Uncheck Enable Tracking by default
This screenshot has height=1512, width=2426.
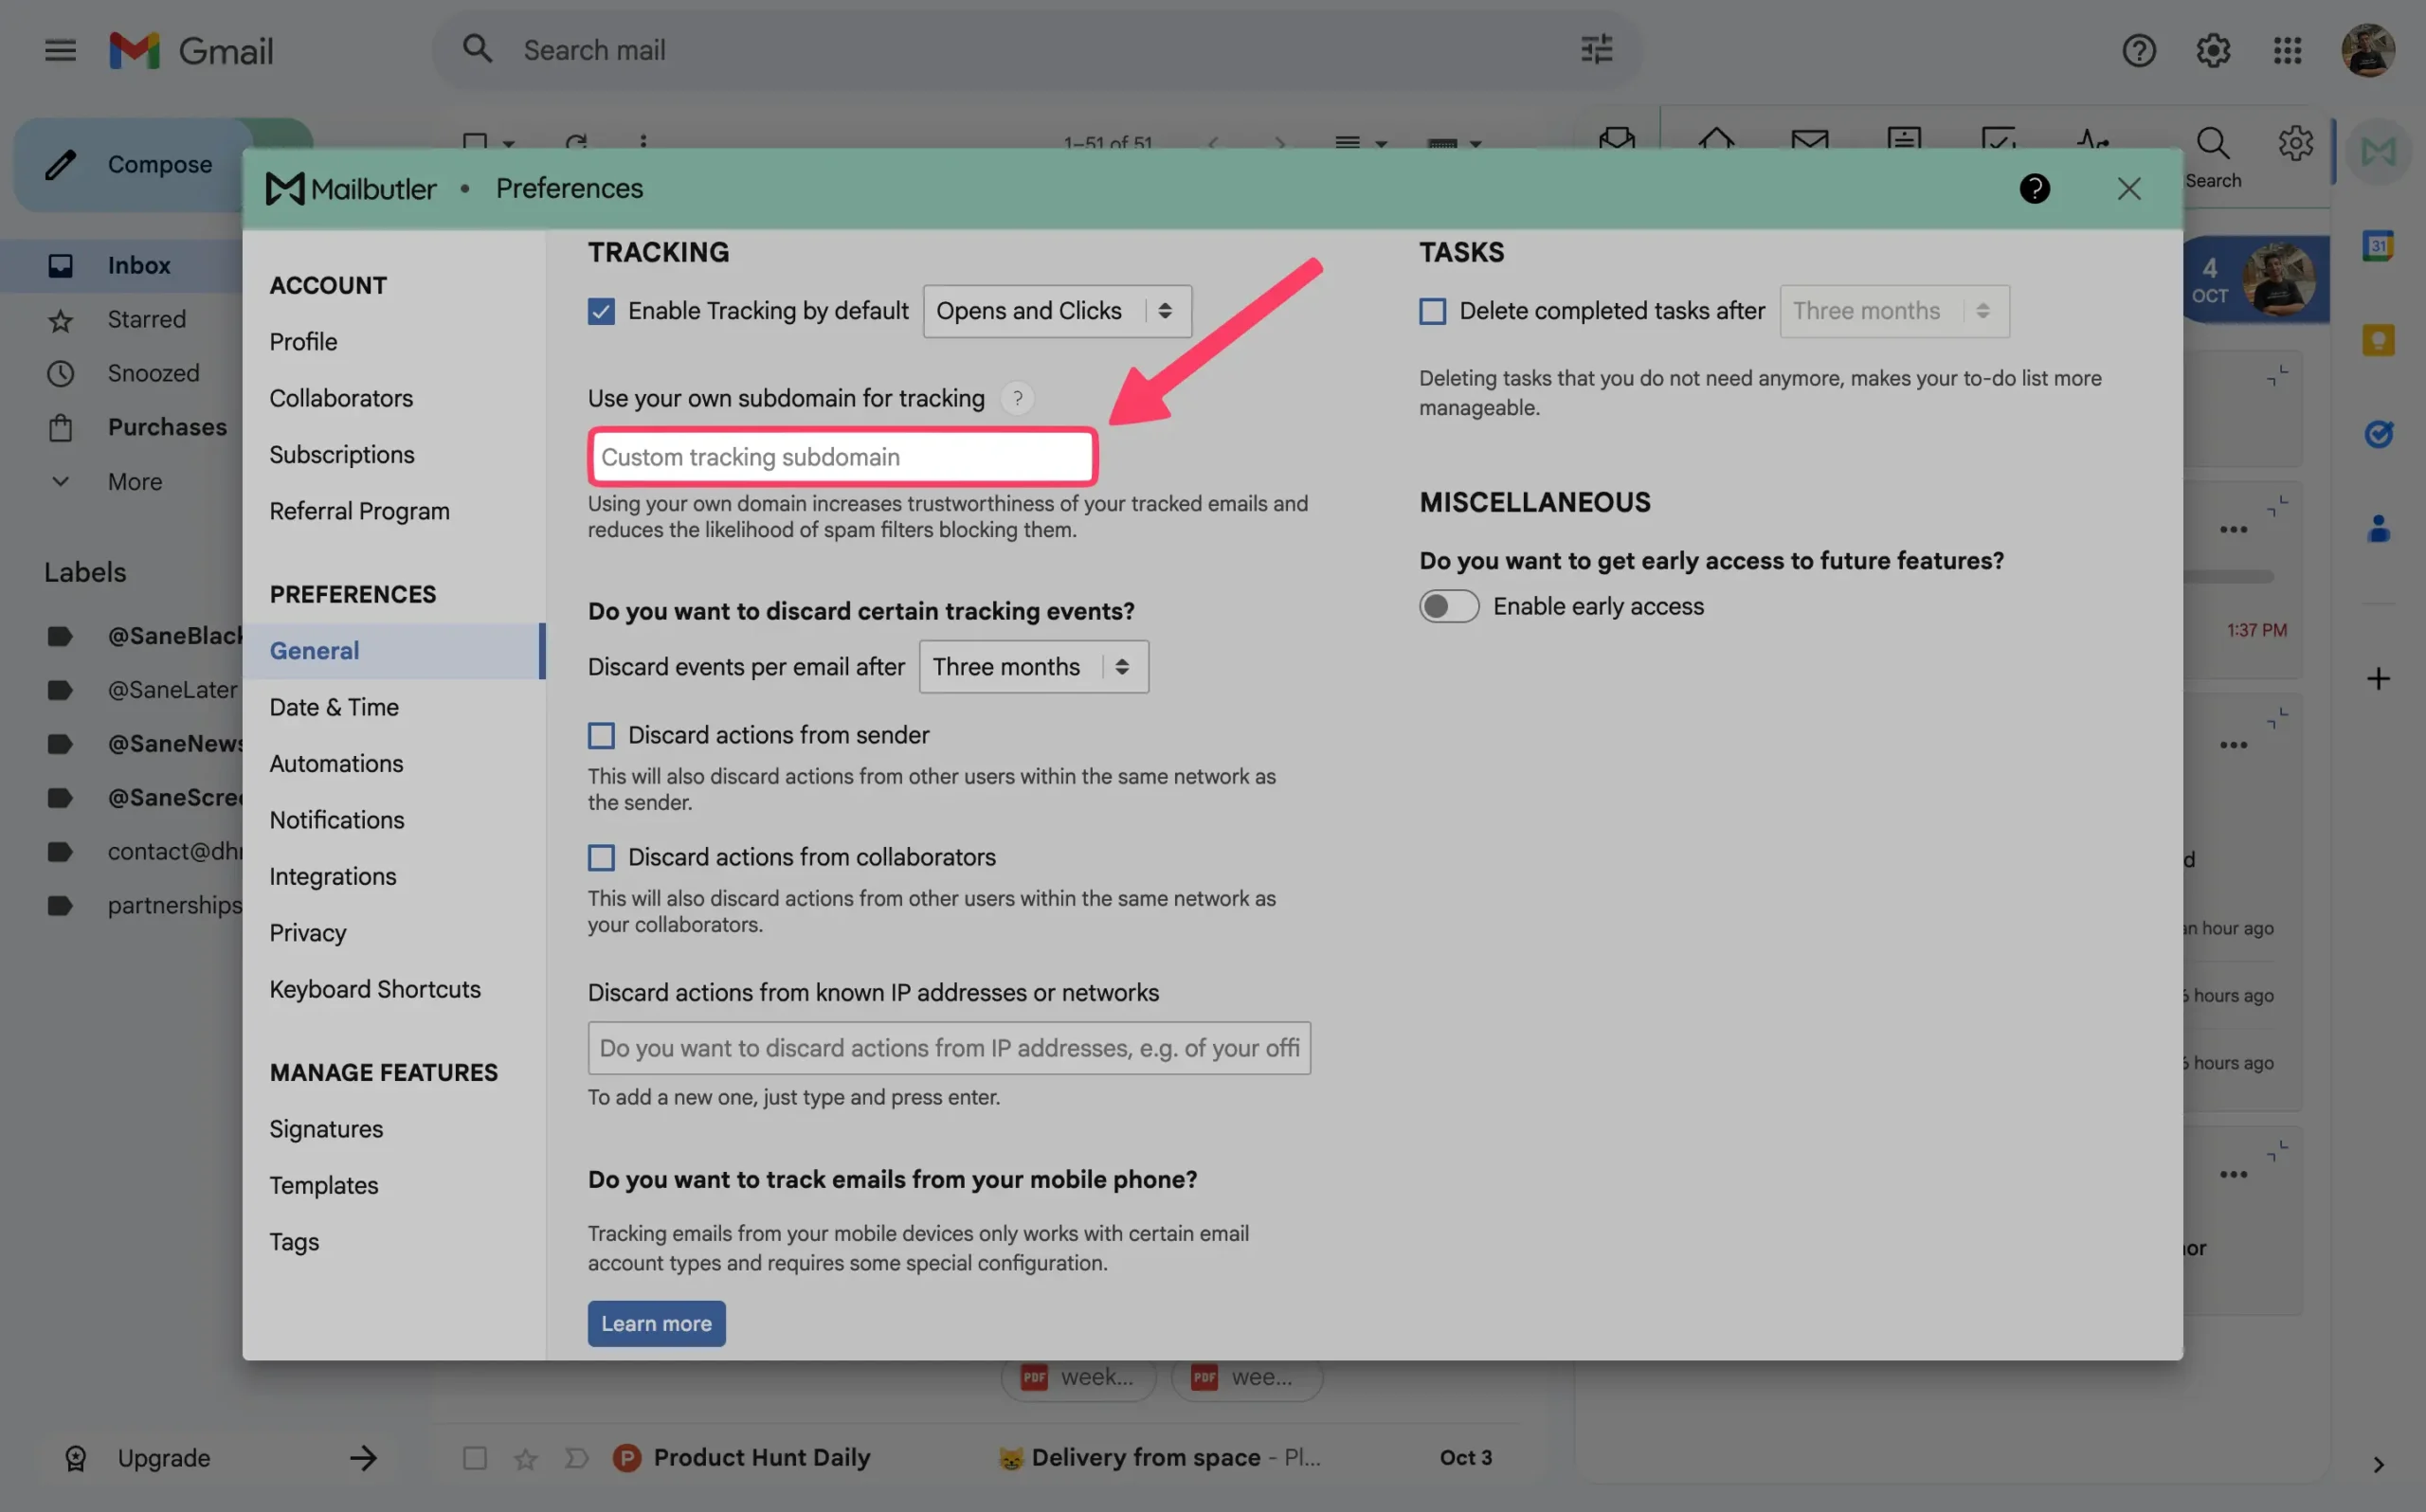pyautogui.click(x=601, y=311)
